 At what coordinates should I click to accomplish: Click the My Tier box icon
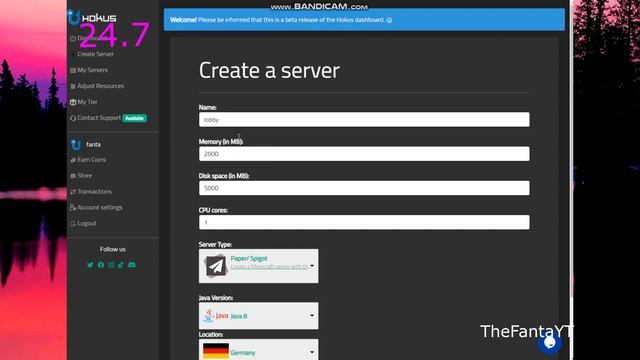tap(73, 102)
